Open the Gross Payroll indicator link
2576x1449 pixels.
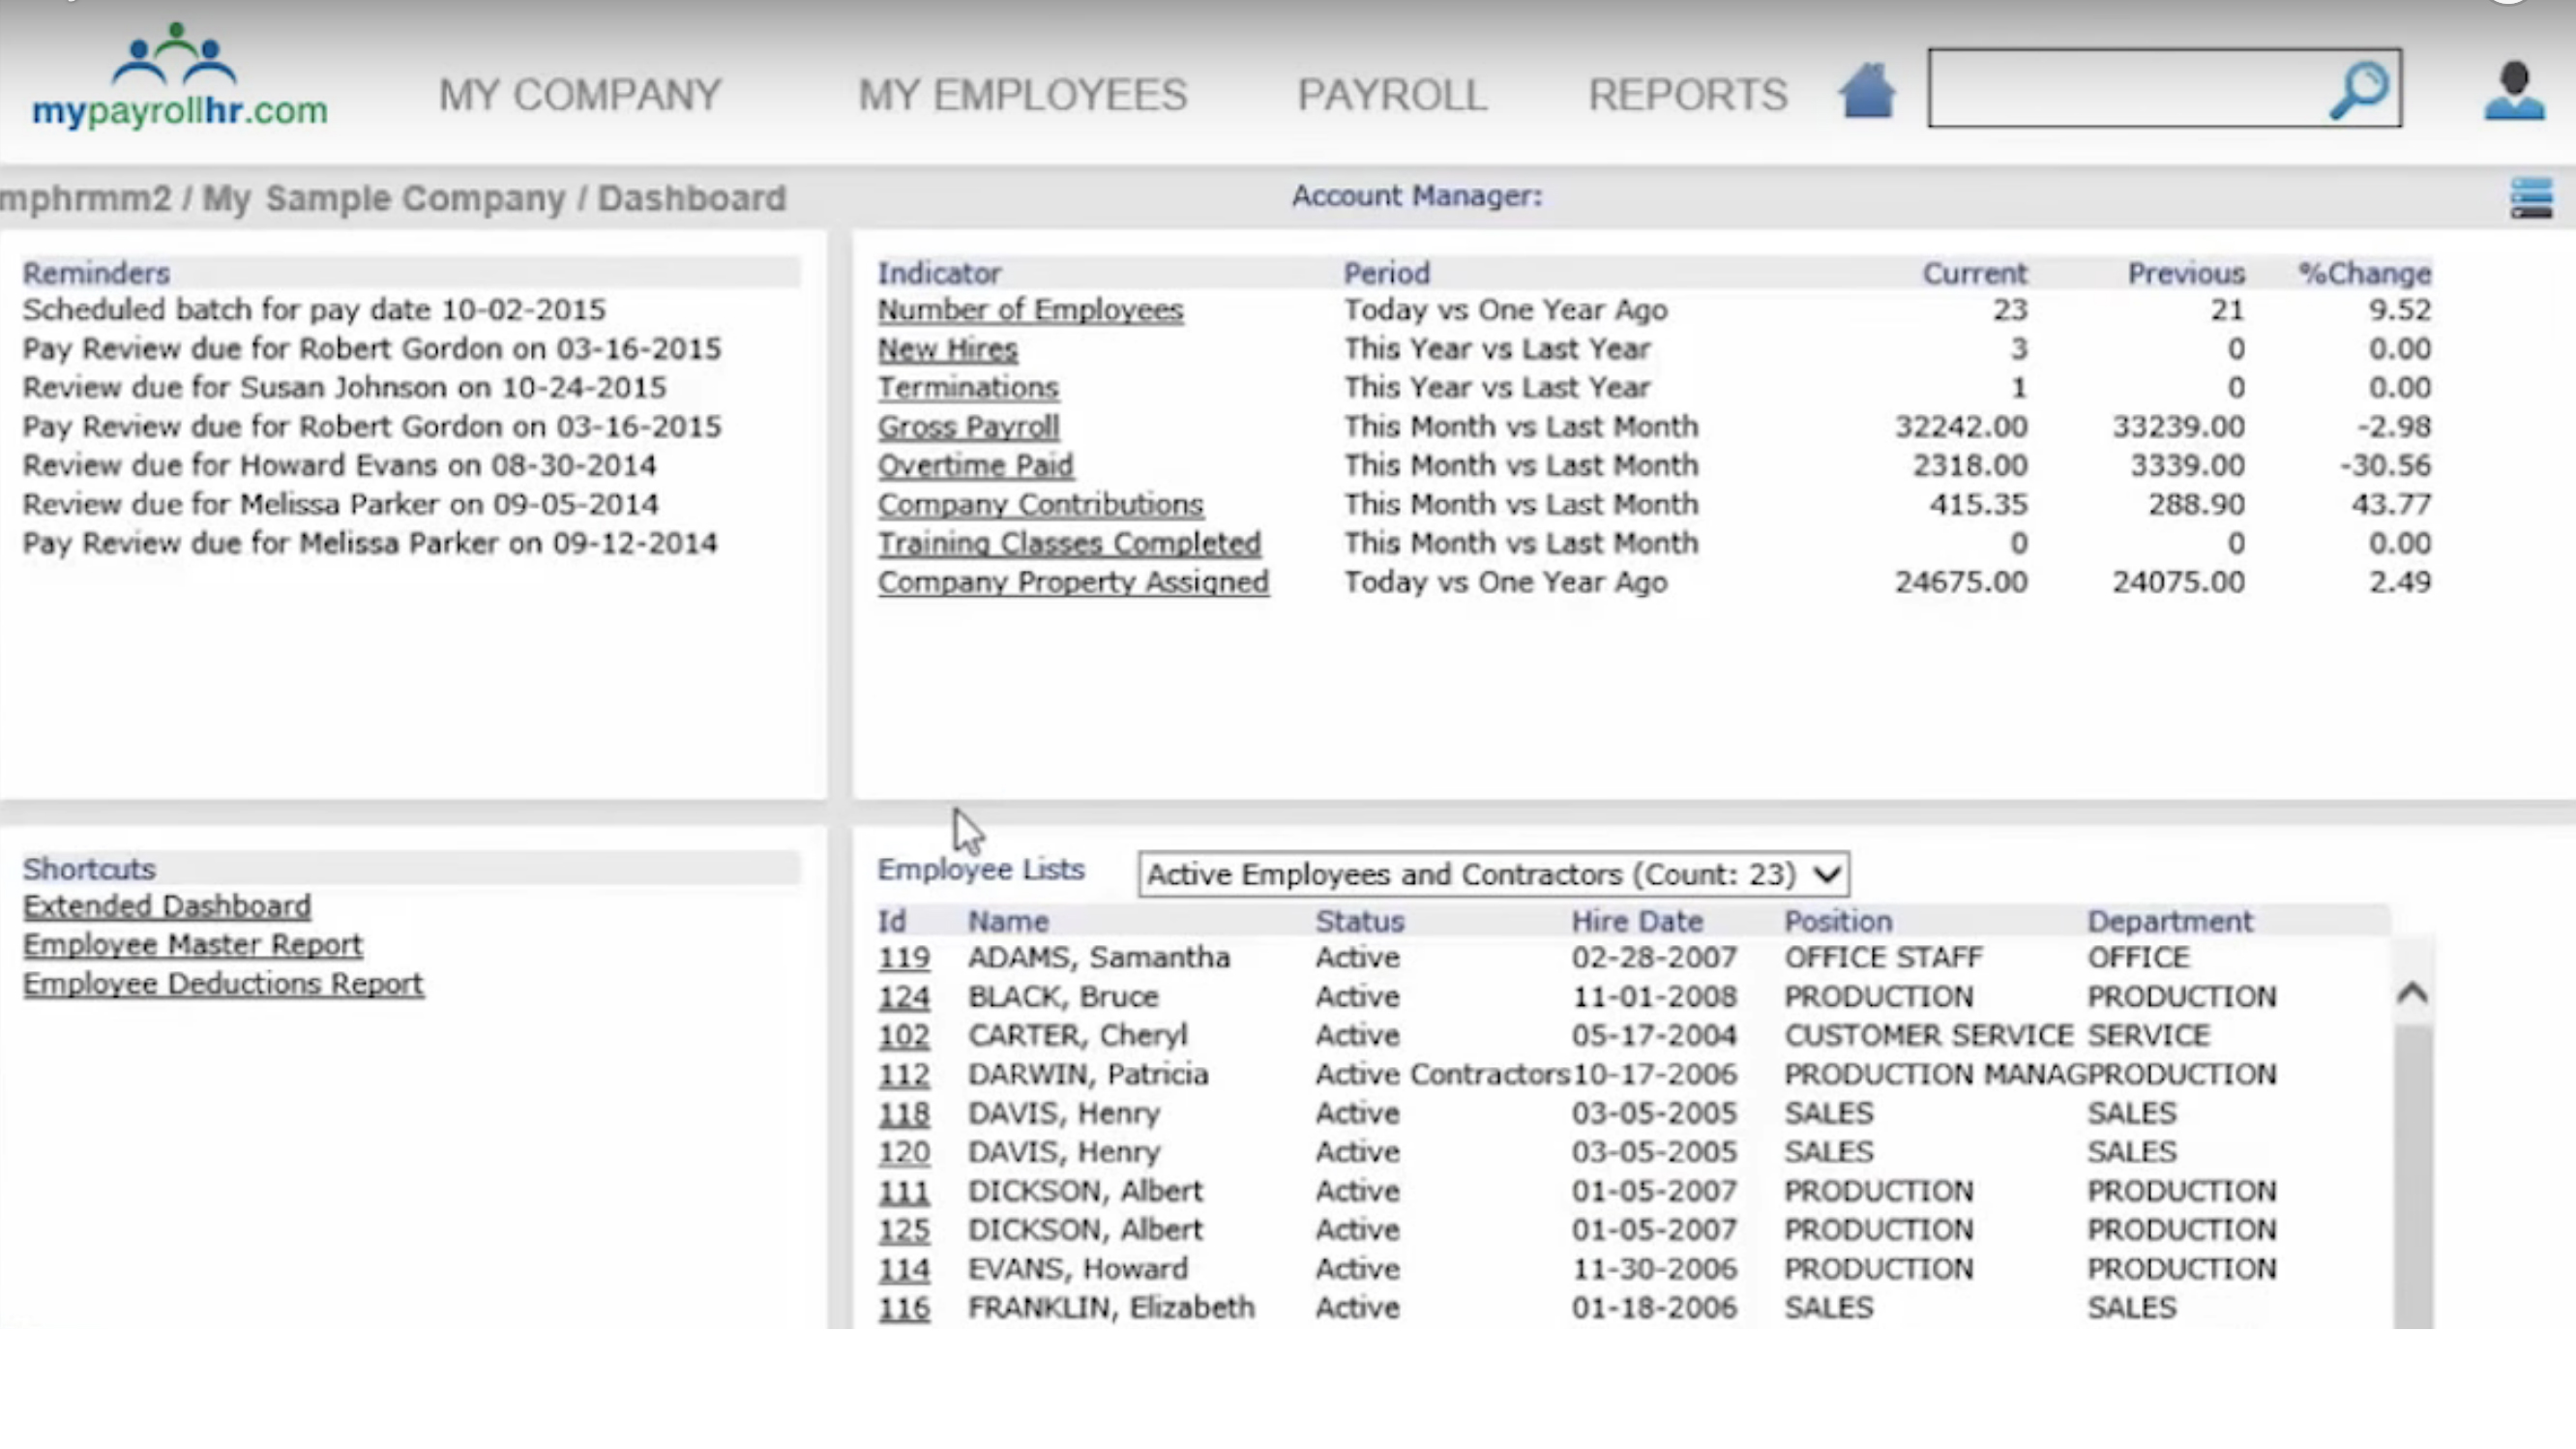[968, 427]
